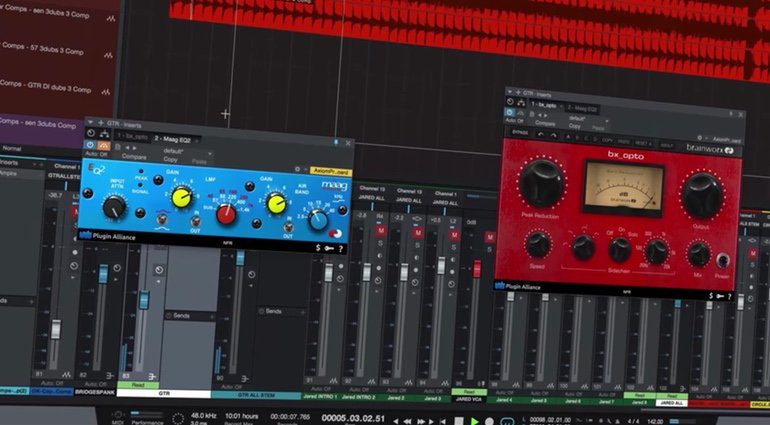Click the rewind button in transport

[407, 421]
